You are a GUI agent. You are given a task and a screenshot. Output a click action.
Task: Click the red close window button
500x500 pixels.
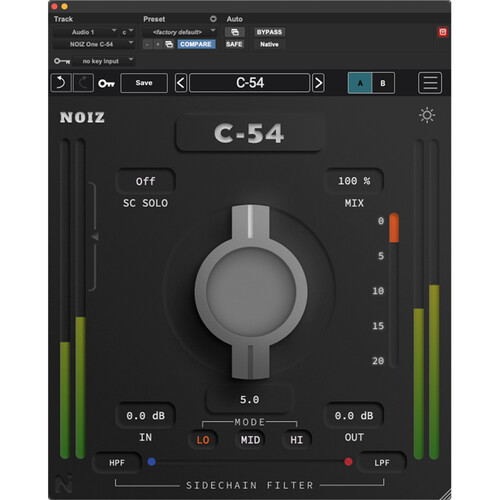pos(54,6)
